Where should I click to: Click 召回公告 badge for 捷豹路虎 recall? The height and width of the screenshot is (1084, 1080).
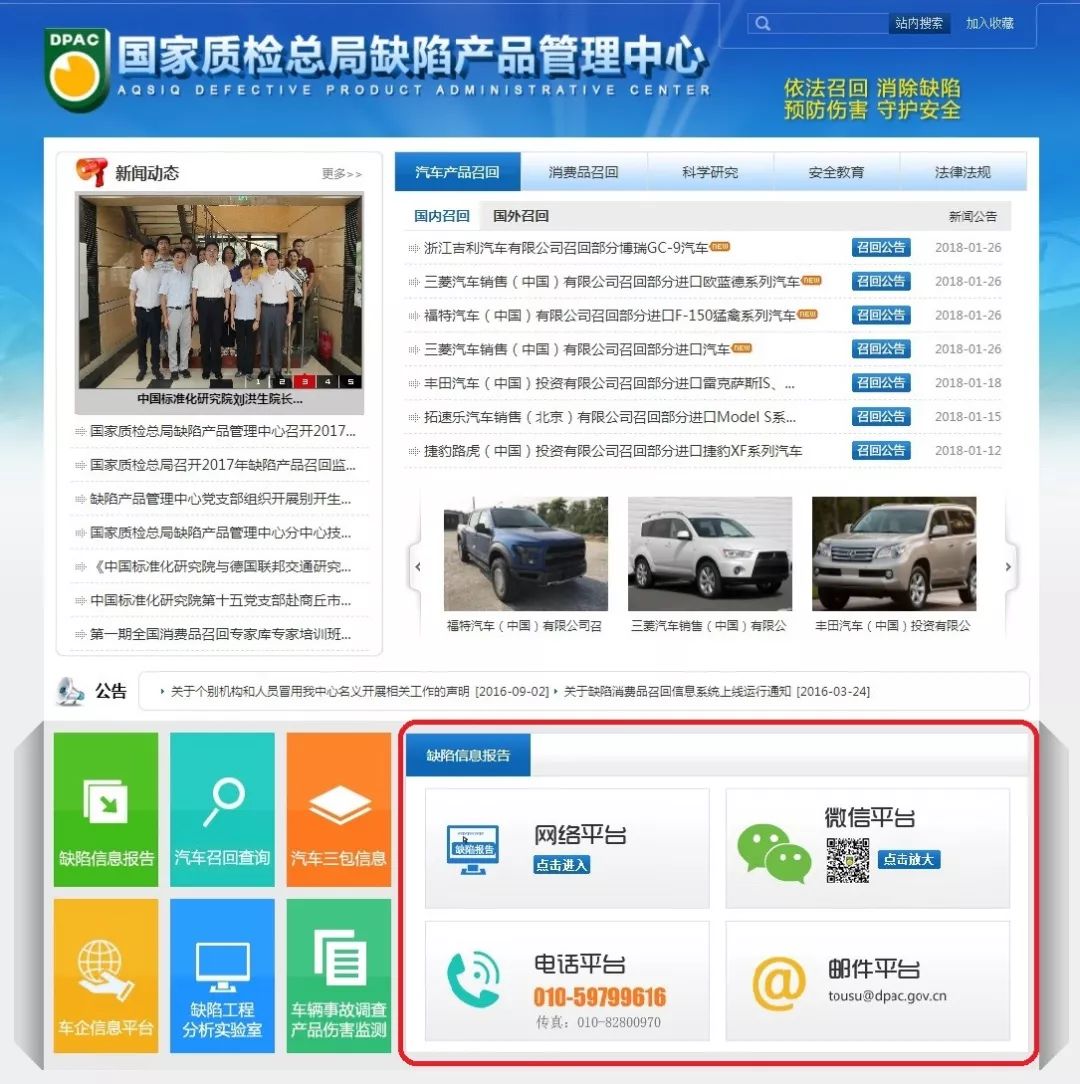(881, 451)
